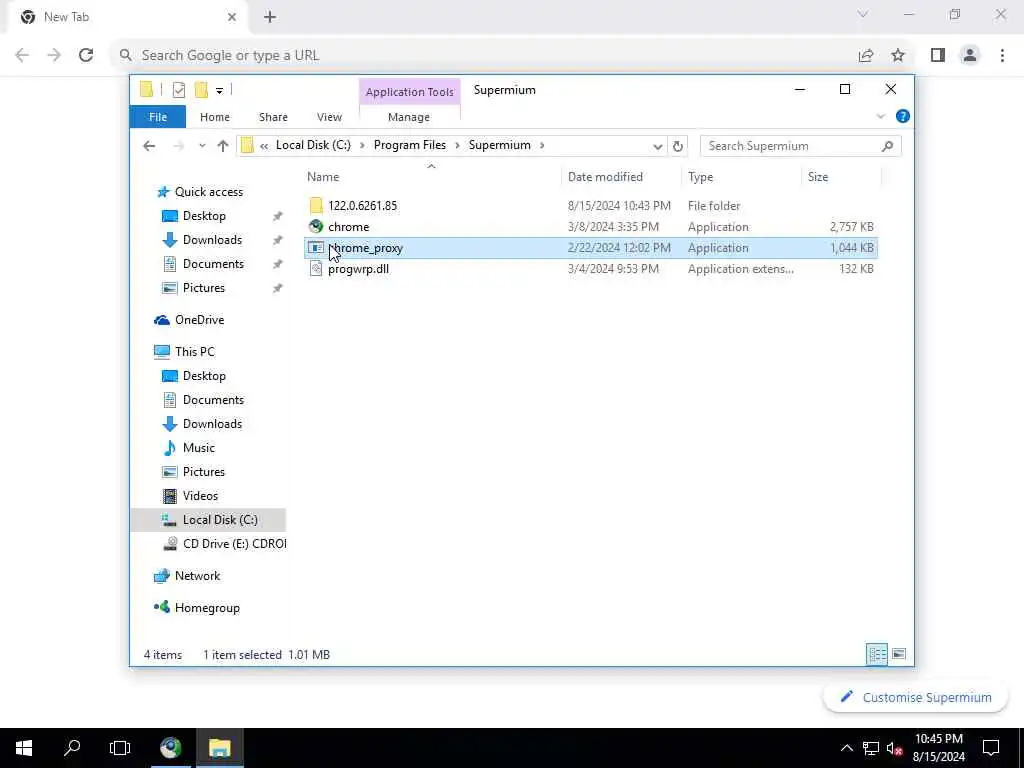
Task: Open pinned Downloads under Quick access
Action: pos(212,240)
